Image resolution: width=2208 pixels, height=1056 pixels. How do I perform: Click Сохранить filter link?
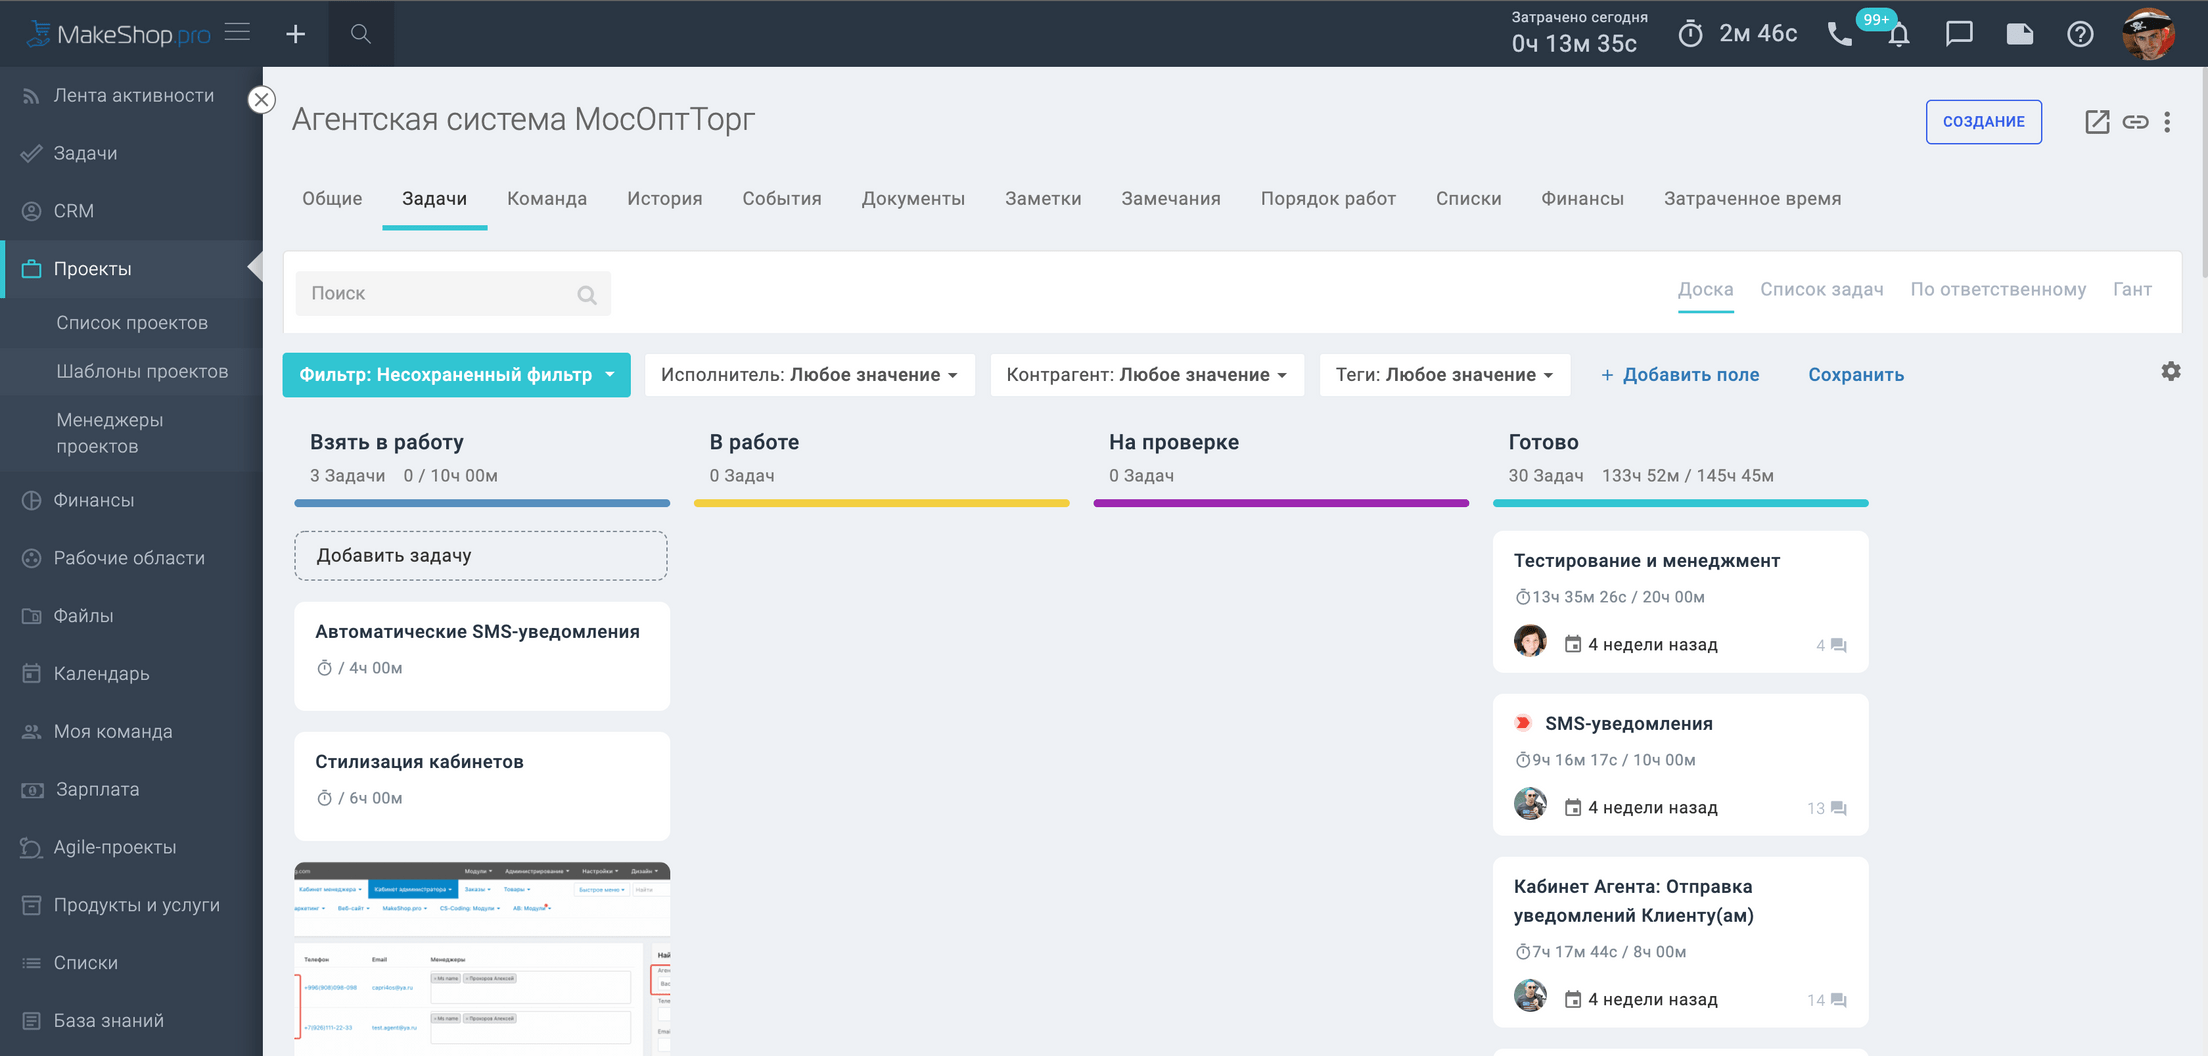pyautogui.click(x=1856, y=375)
